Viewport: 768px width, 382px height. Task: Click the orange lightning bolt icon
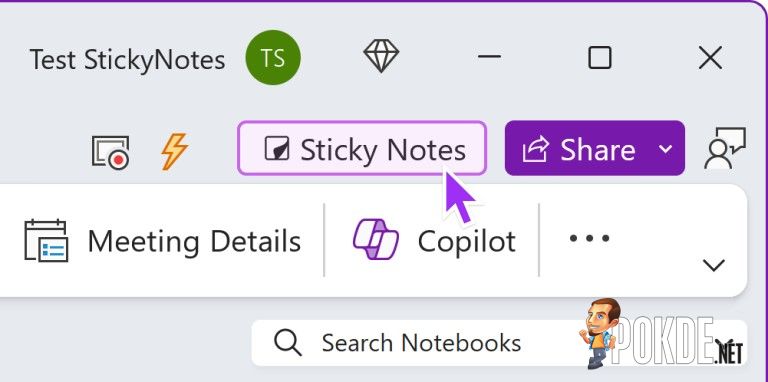(174, 151)
